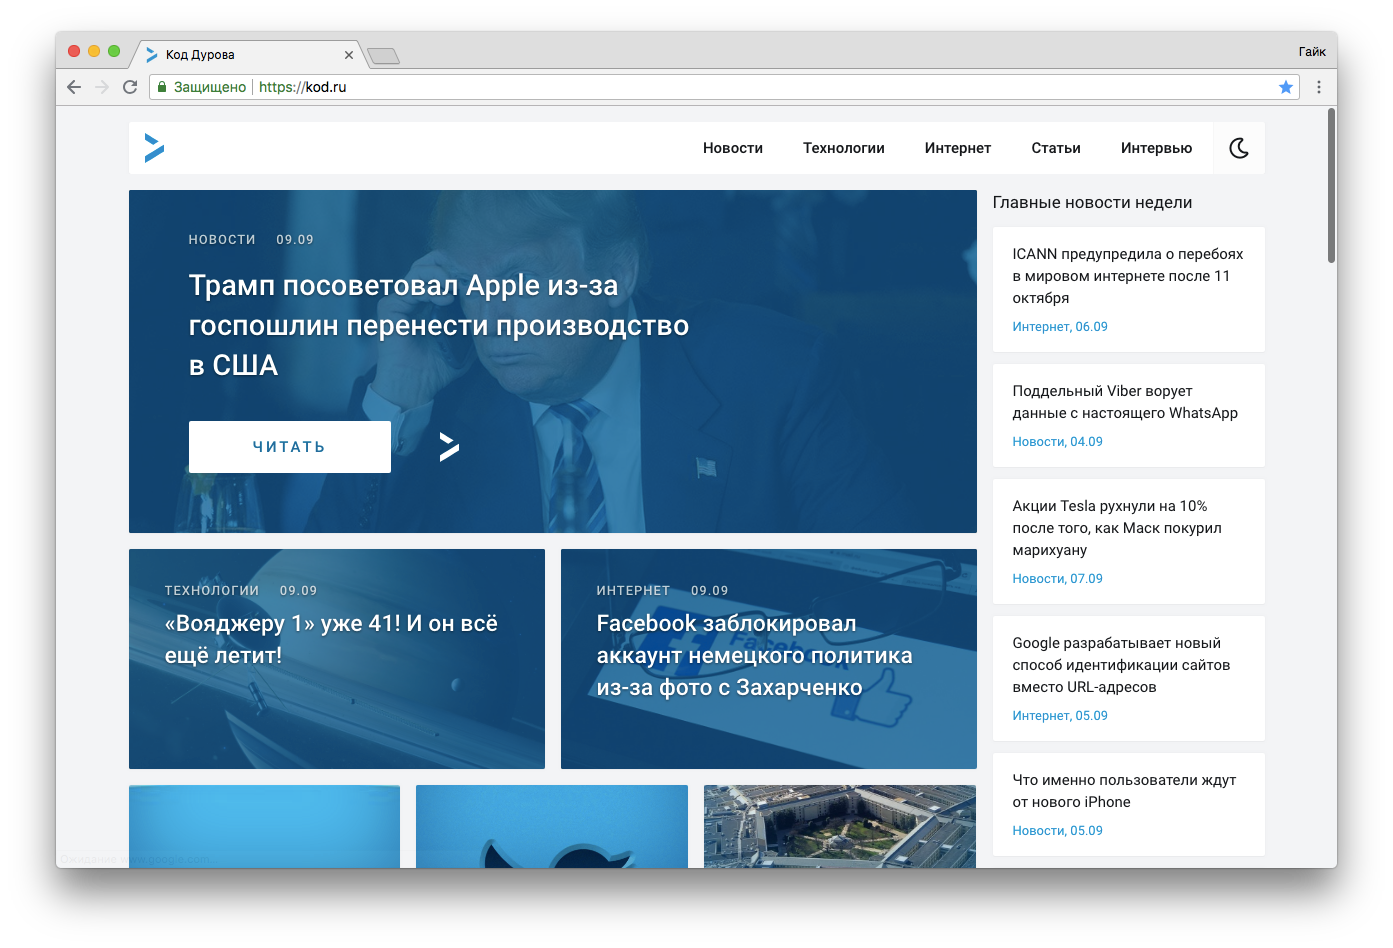Open the Технологии menu item
Image resolution: width=1393 pixels, height=948 pixels.
[844, 148]
